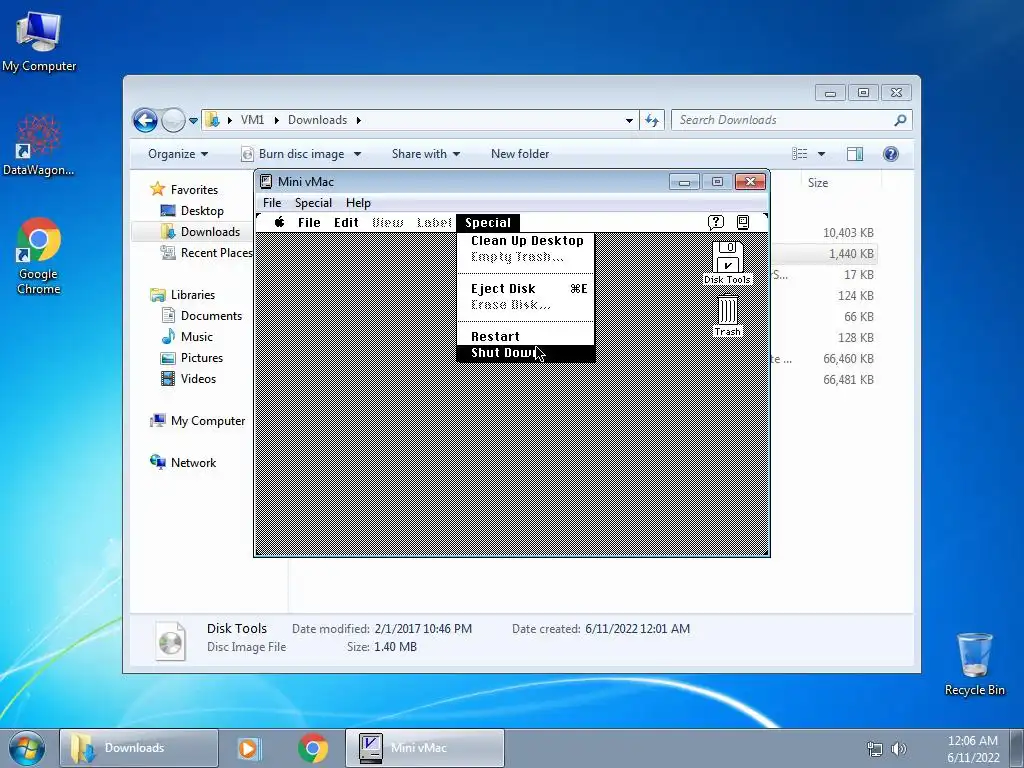
Task: Expand the view options dropdown arrow
Action: (x=822, y=154)
